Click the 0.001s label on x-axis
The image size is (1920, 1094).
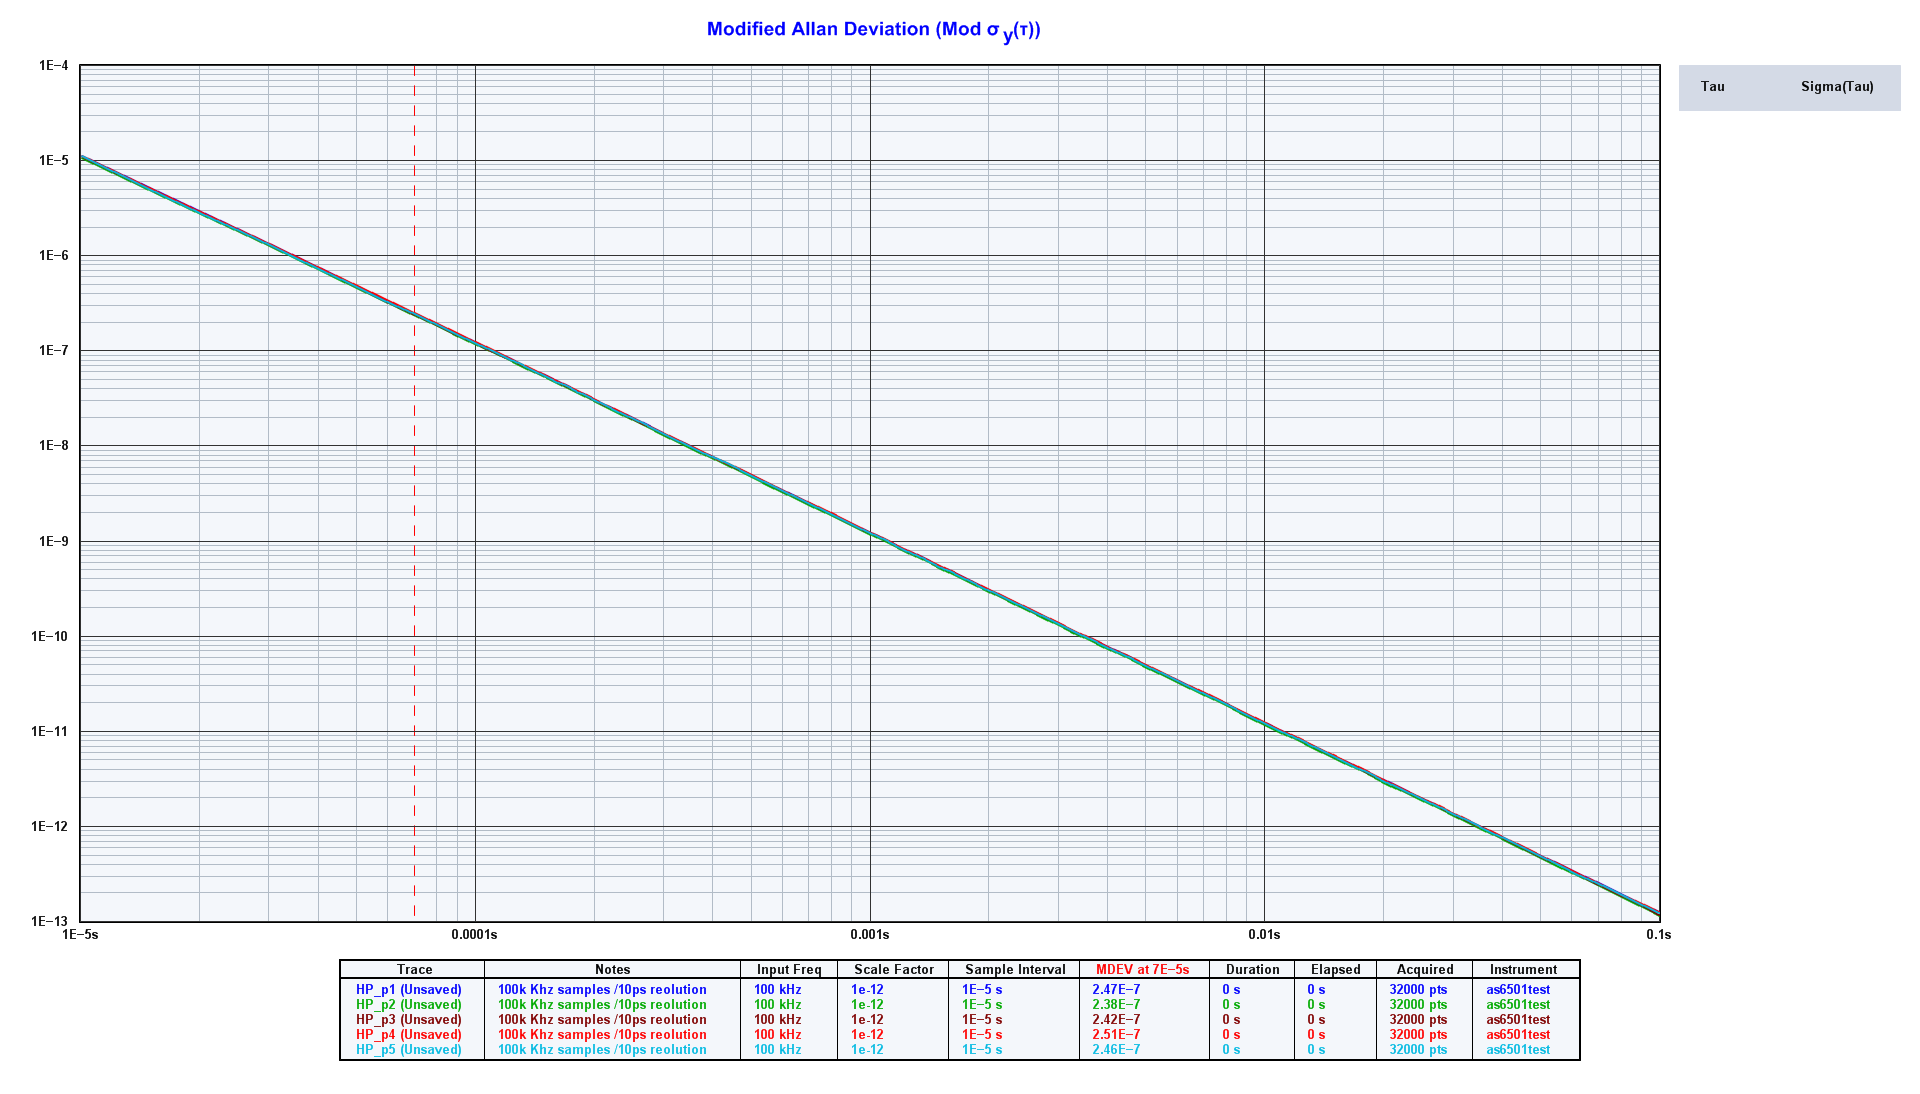869,935
